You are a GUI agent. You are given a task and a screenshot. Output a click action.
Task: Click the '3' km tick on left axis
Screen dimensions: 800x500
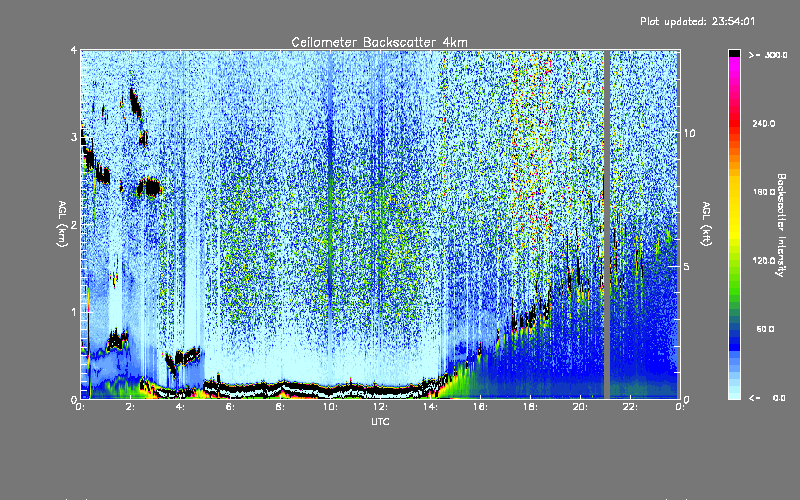(x=74, y=137)
